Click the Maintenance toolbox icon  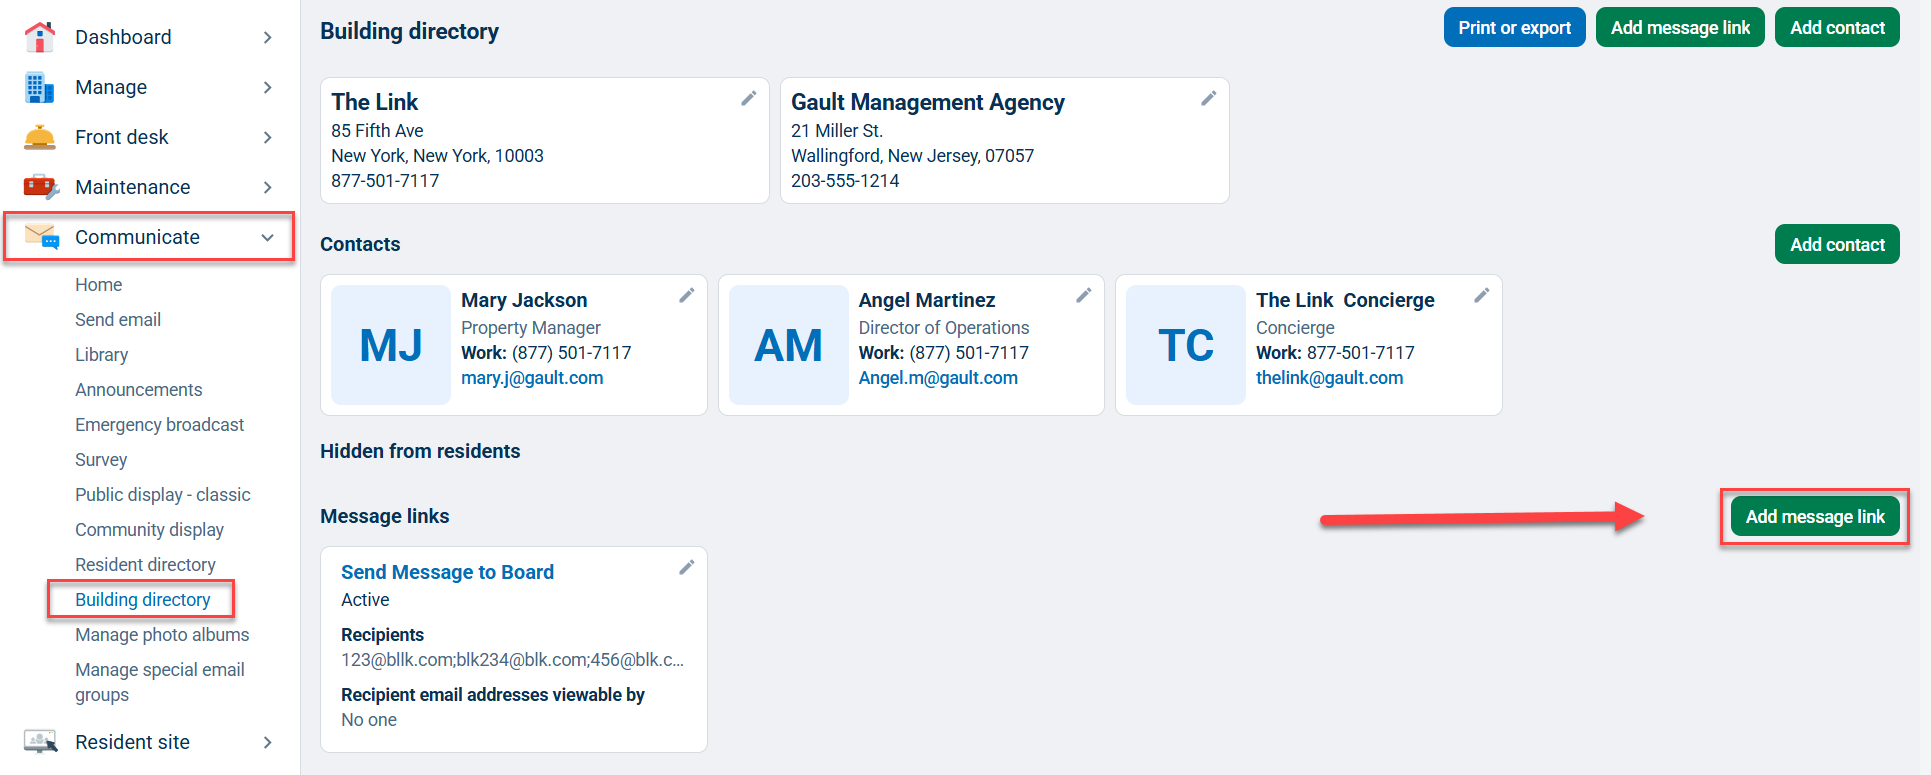pyautogui.click(x=41, y=187)
